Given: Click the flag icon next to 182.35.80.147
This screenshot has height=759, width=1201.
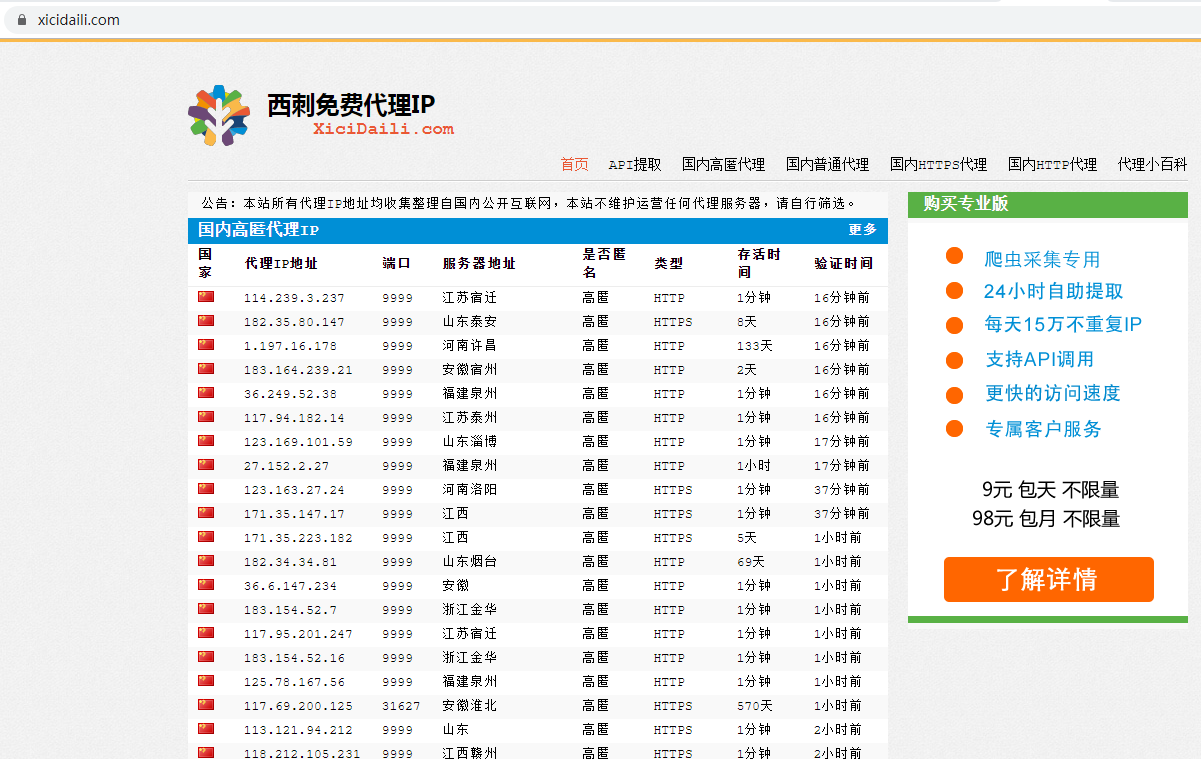Looking at the screenshot, I should click(x=205, y=320).
